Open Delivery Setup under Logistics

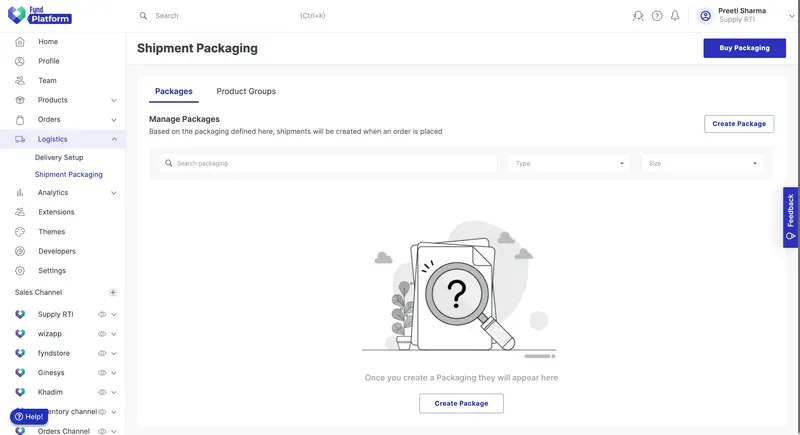pyautogui.click(x=59, y=158)
